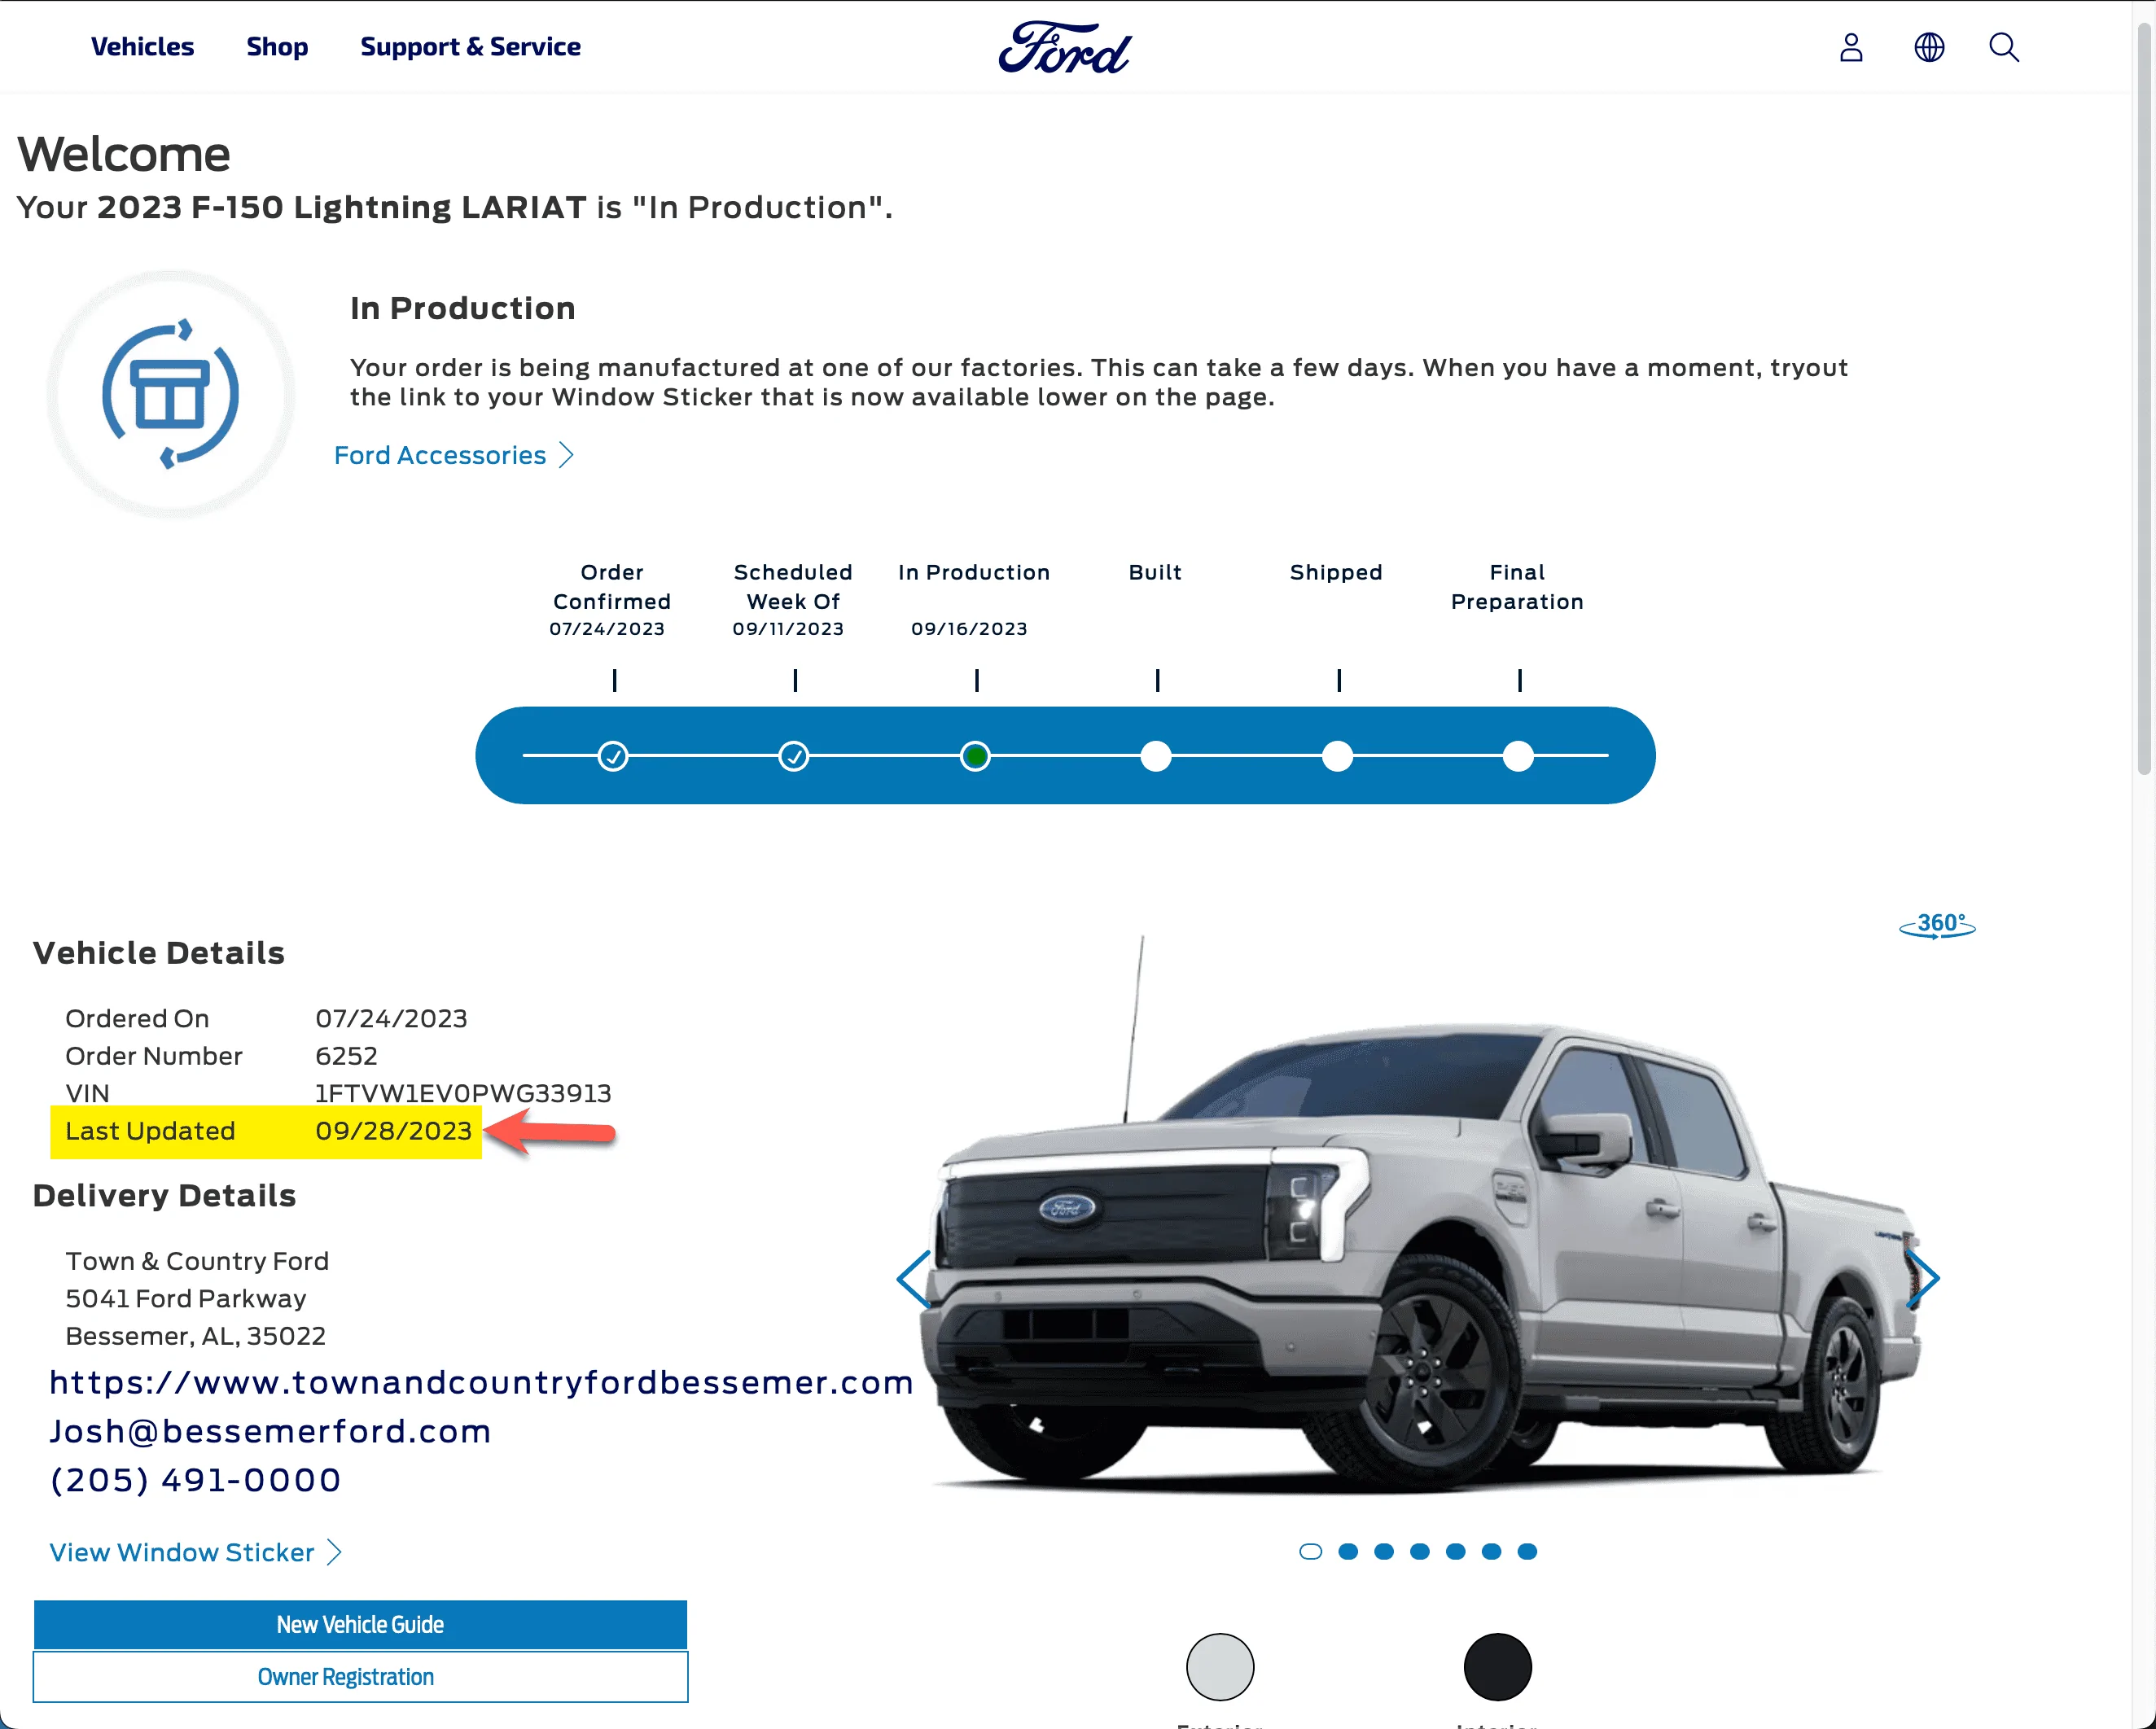Image resolution: width=2156 pixels, height=1729 pixels.
Task: Click the Owner Registration button
Action: 360,1677
